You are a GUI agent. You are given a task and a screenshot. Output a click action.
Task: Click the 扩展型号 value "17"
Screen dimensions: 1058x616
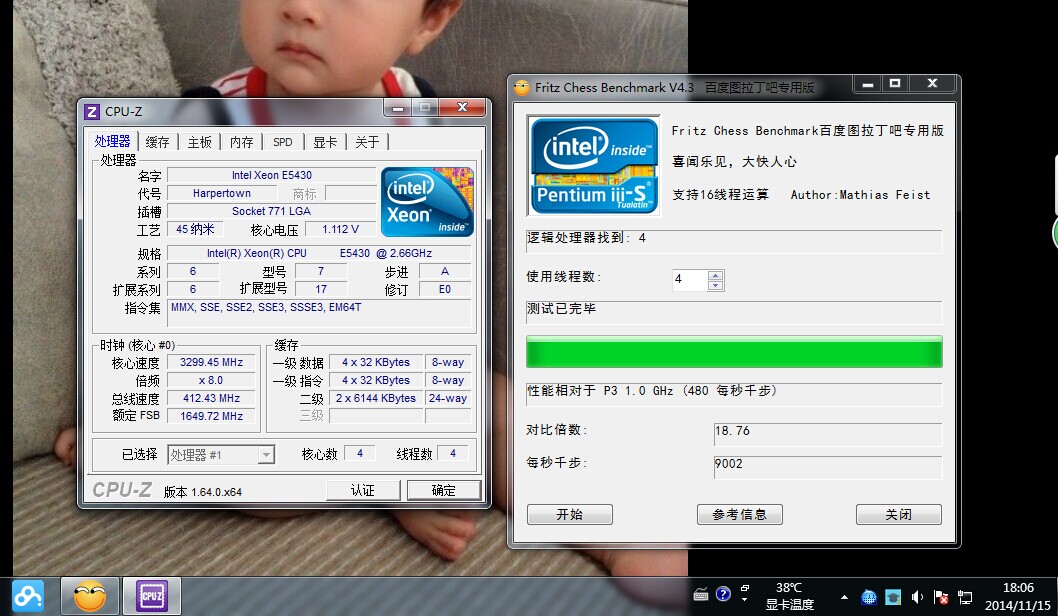coord(321,289)
